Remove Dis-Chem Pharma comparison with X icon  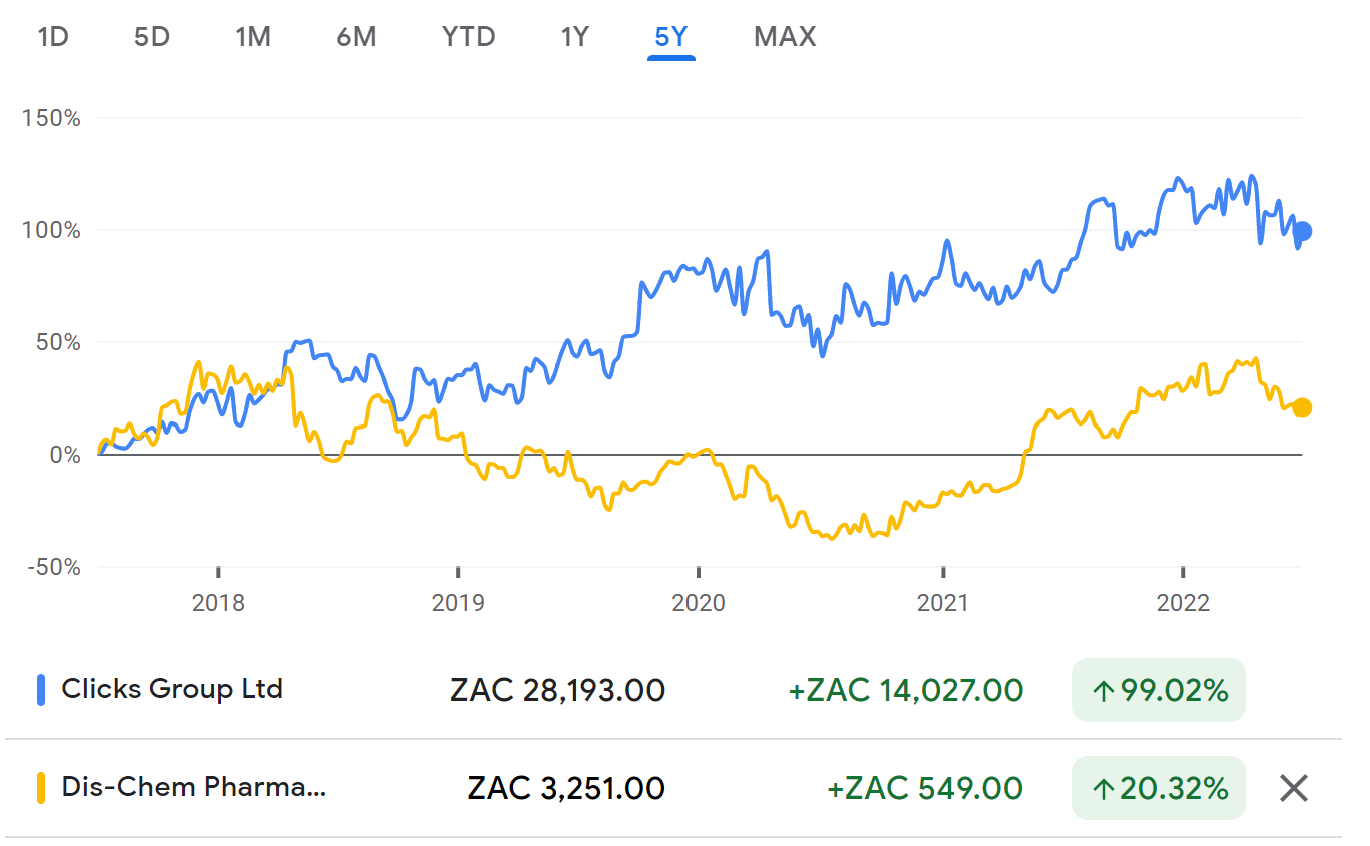pos(1294,788)
